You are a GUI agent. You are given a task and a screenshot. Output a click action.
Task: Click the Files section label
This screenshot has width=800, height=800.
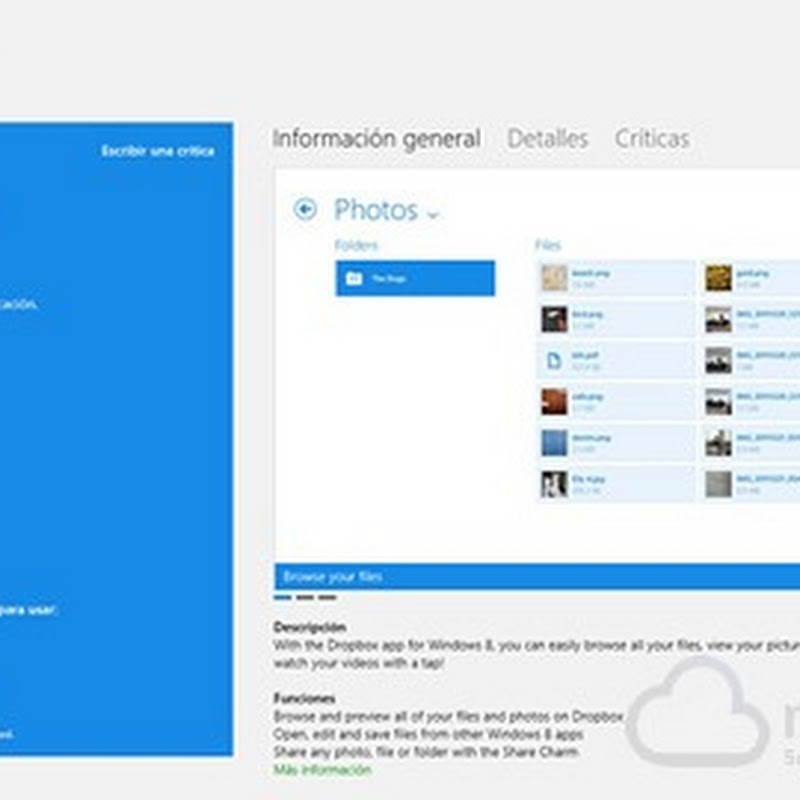[548, 245]
